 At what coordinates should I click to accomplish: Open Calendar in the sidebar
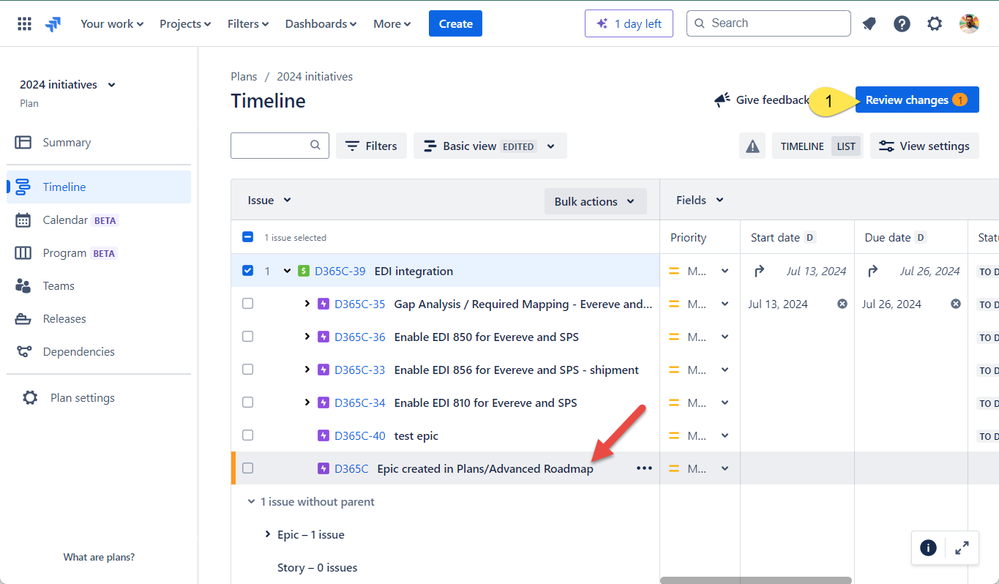[99, 220]
